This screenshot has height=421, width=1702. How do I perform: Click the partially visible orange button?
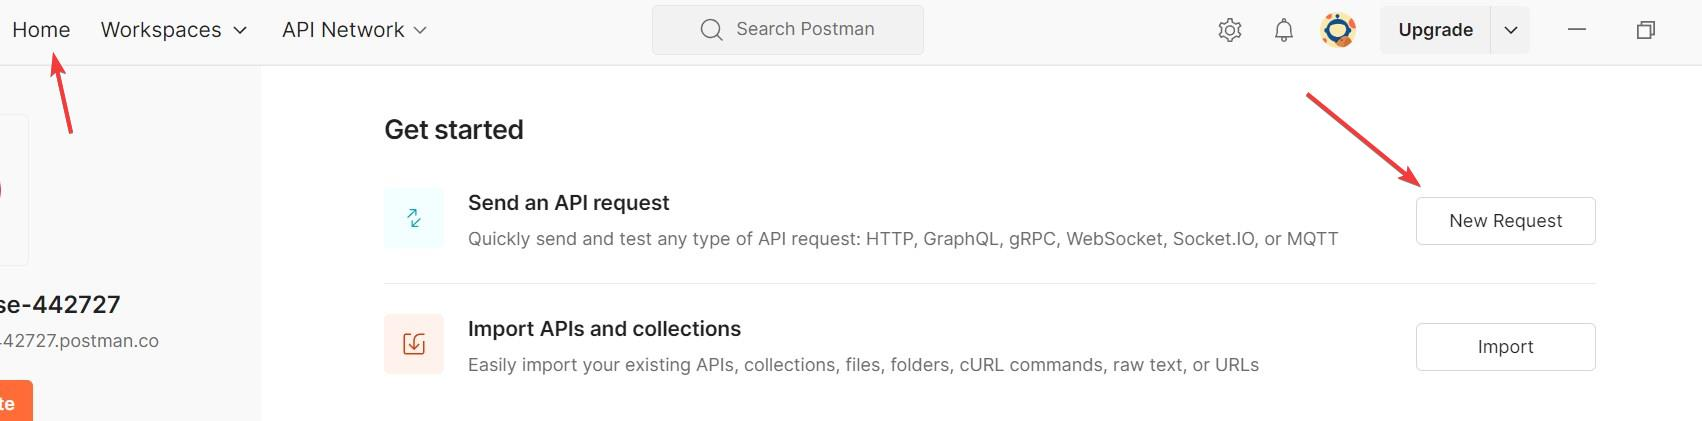[x=15, y=402]
